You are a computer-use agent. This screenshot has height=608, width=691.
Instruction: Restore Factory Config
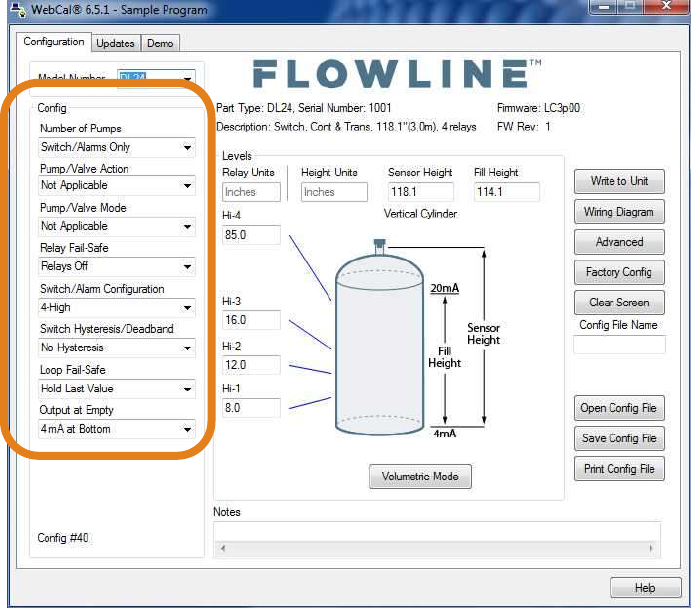pyautogui.click(x=619, y=272)
